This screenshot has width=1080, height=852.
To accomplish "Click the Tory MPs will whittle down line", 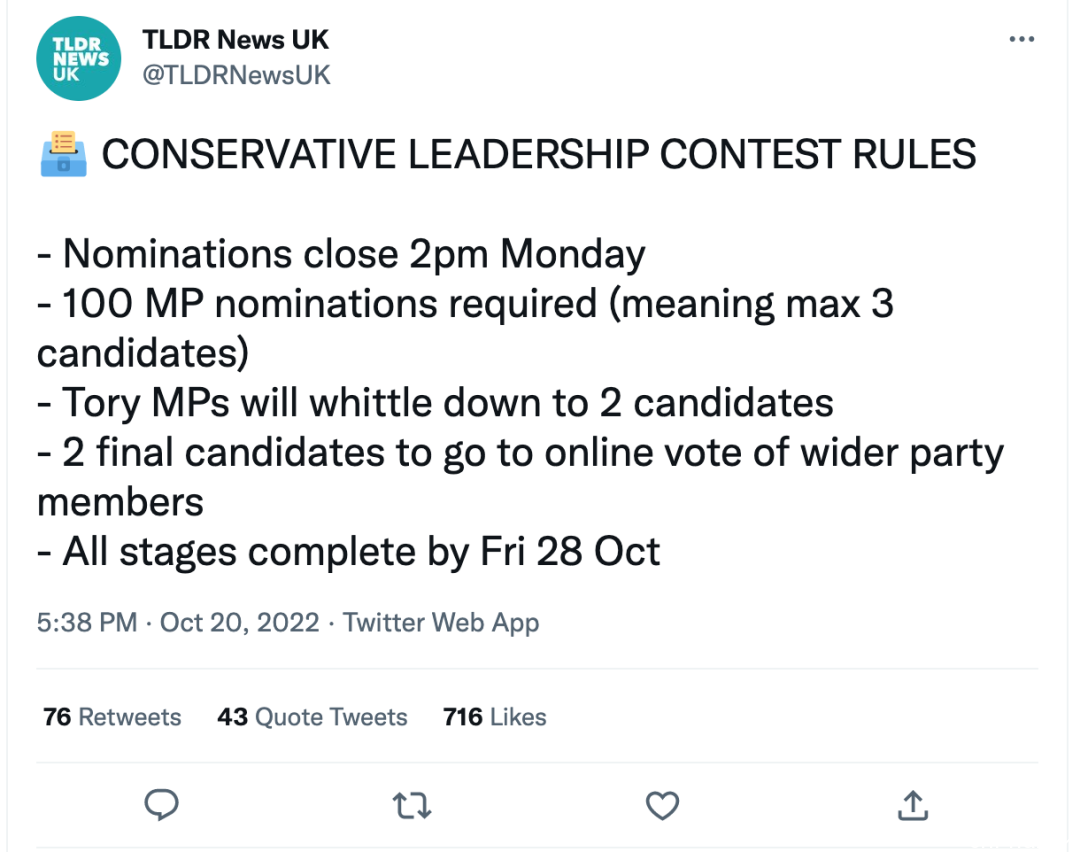I will 435,403.
